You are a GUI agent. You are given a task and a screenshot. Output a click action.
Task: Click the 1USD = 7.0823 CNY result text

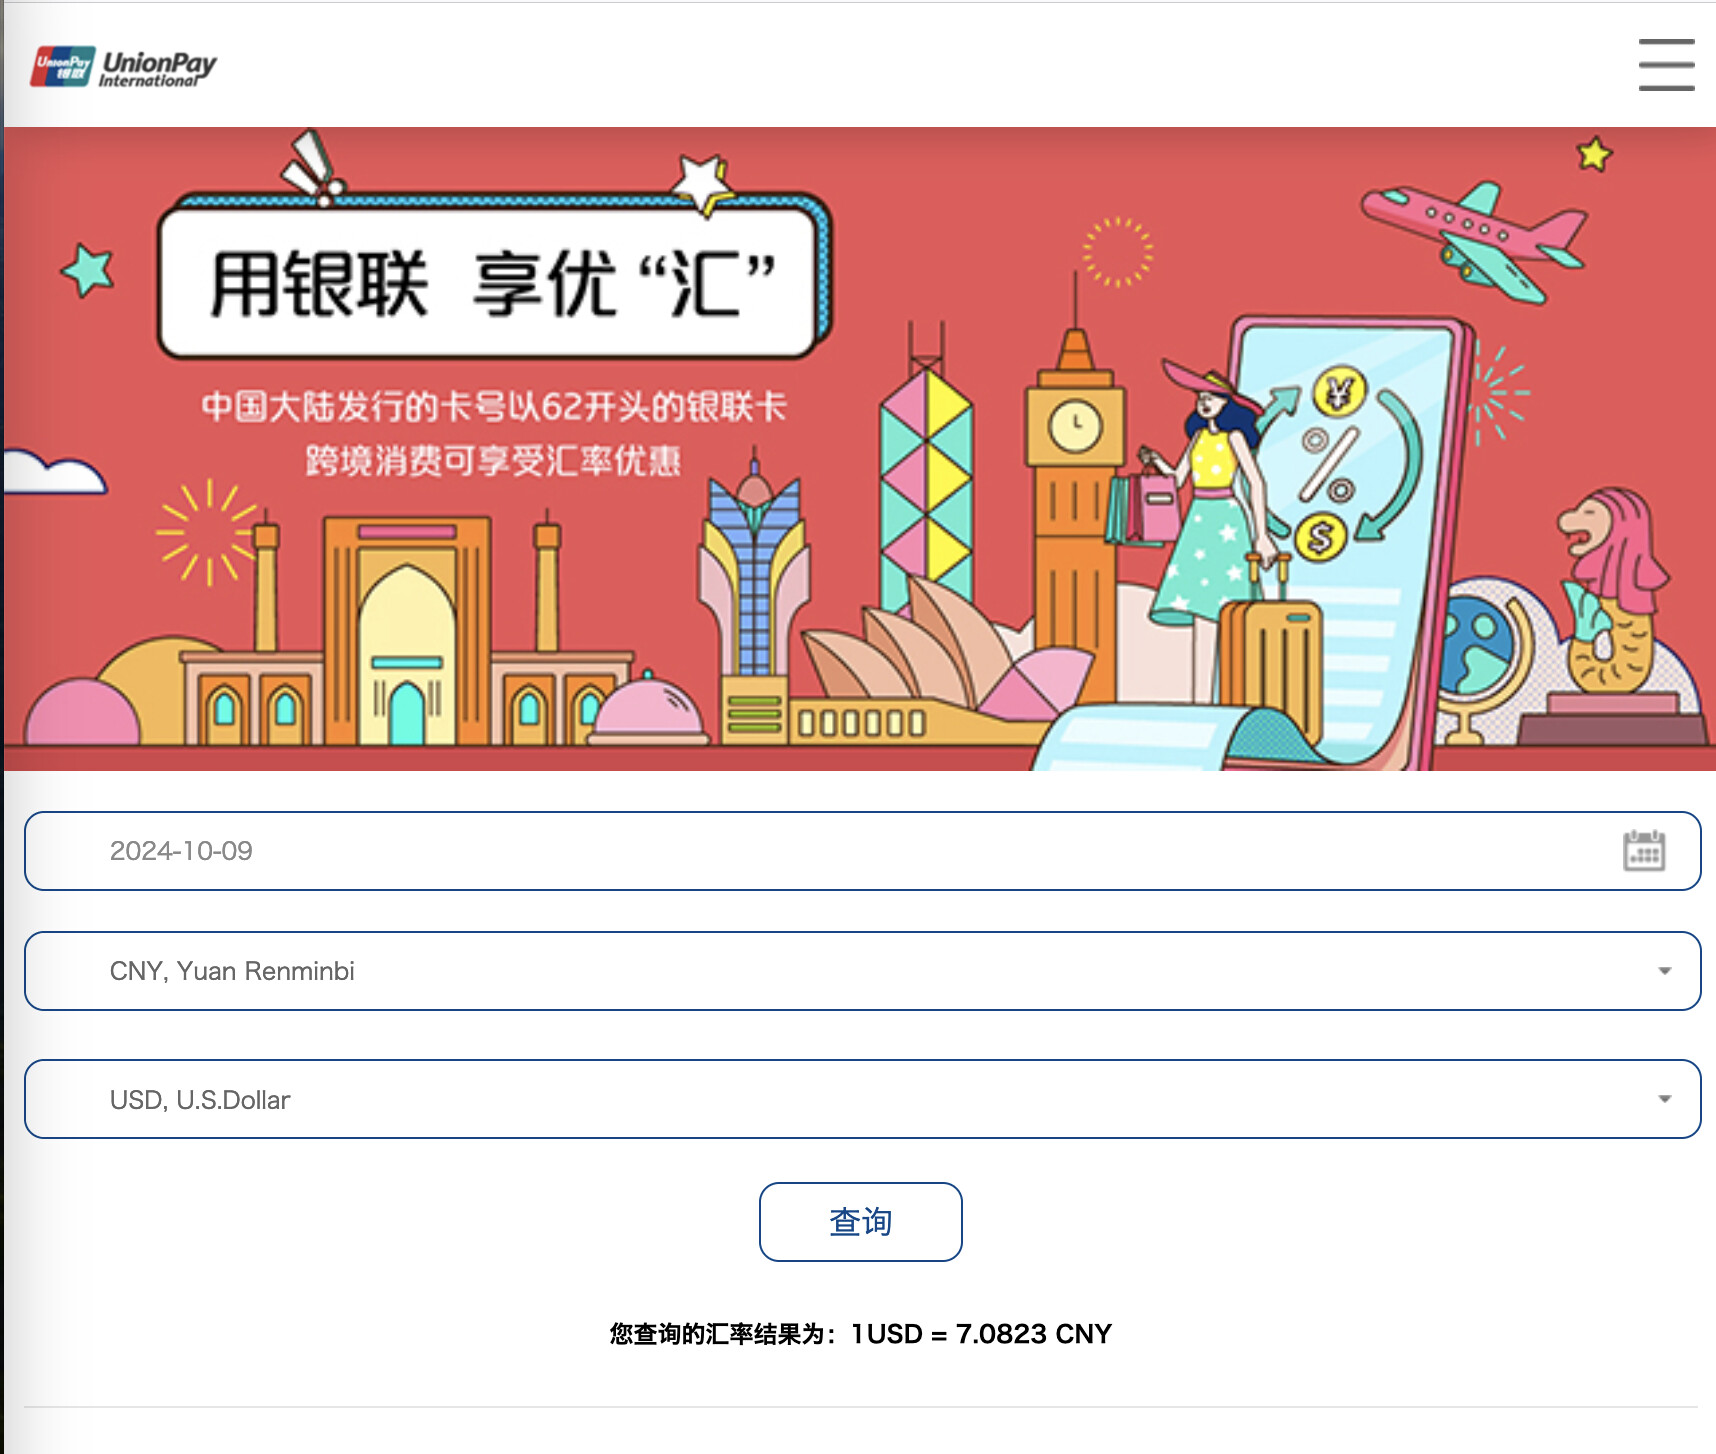[x=981, y=1334]
